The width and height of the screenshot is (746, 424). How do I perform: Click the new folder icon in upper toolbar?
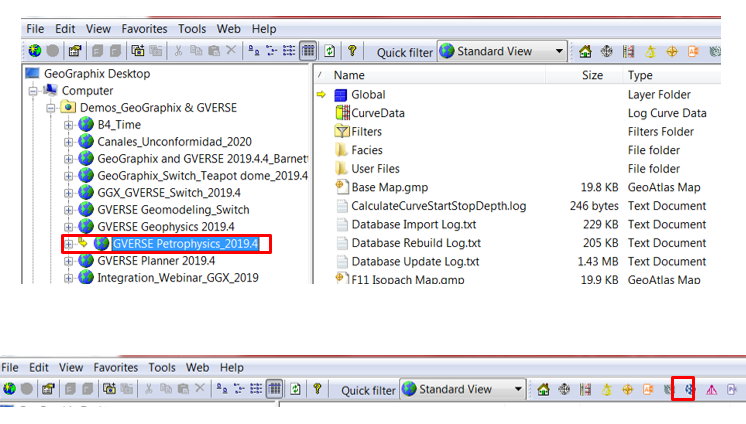click(137, 50)
